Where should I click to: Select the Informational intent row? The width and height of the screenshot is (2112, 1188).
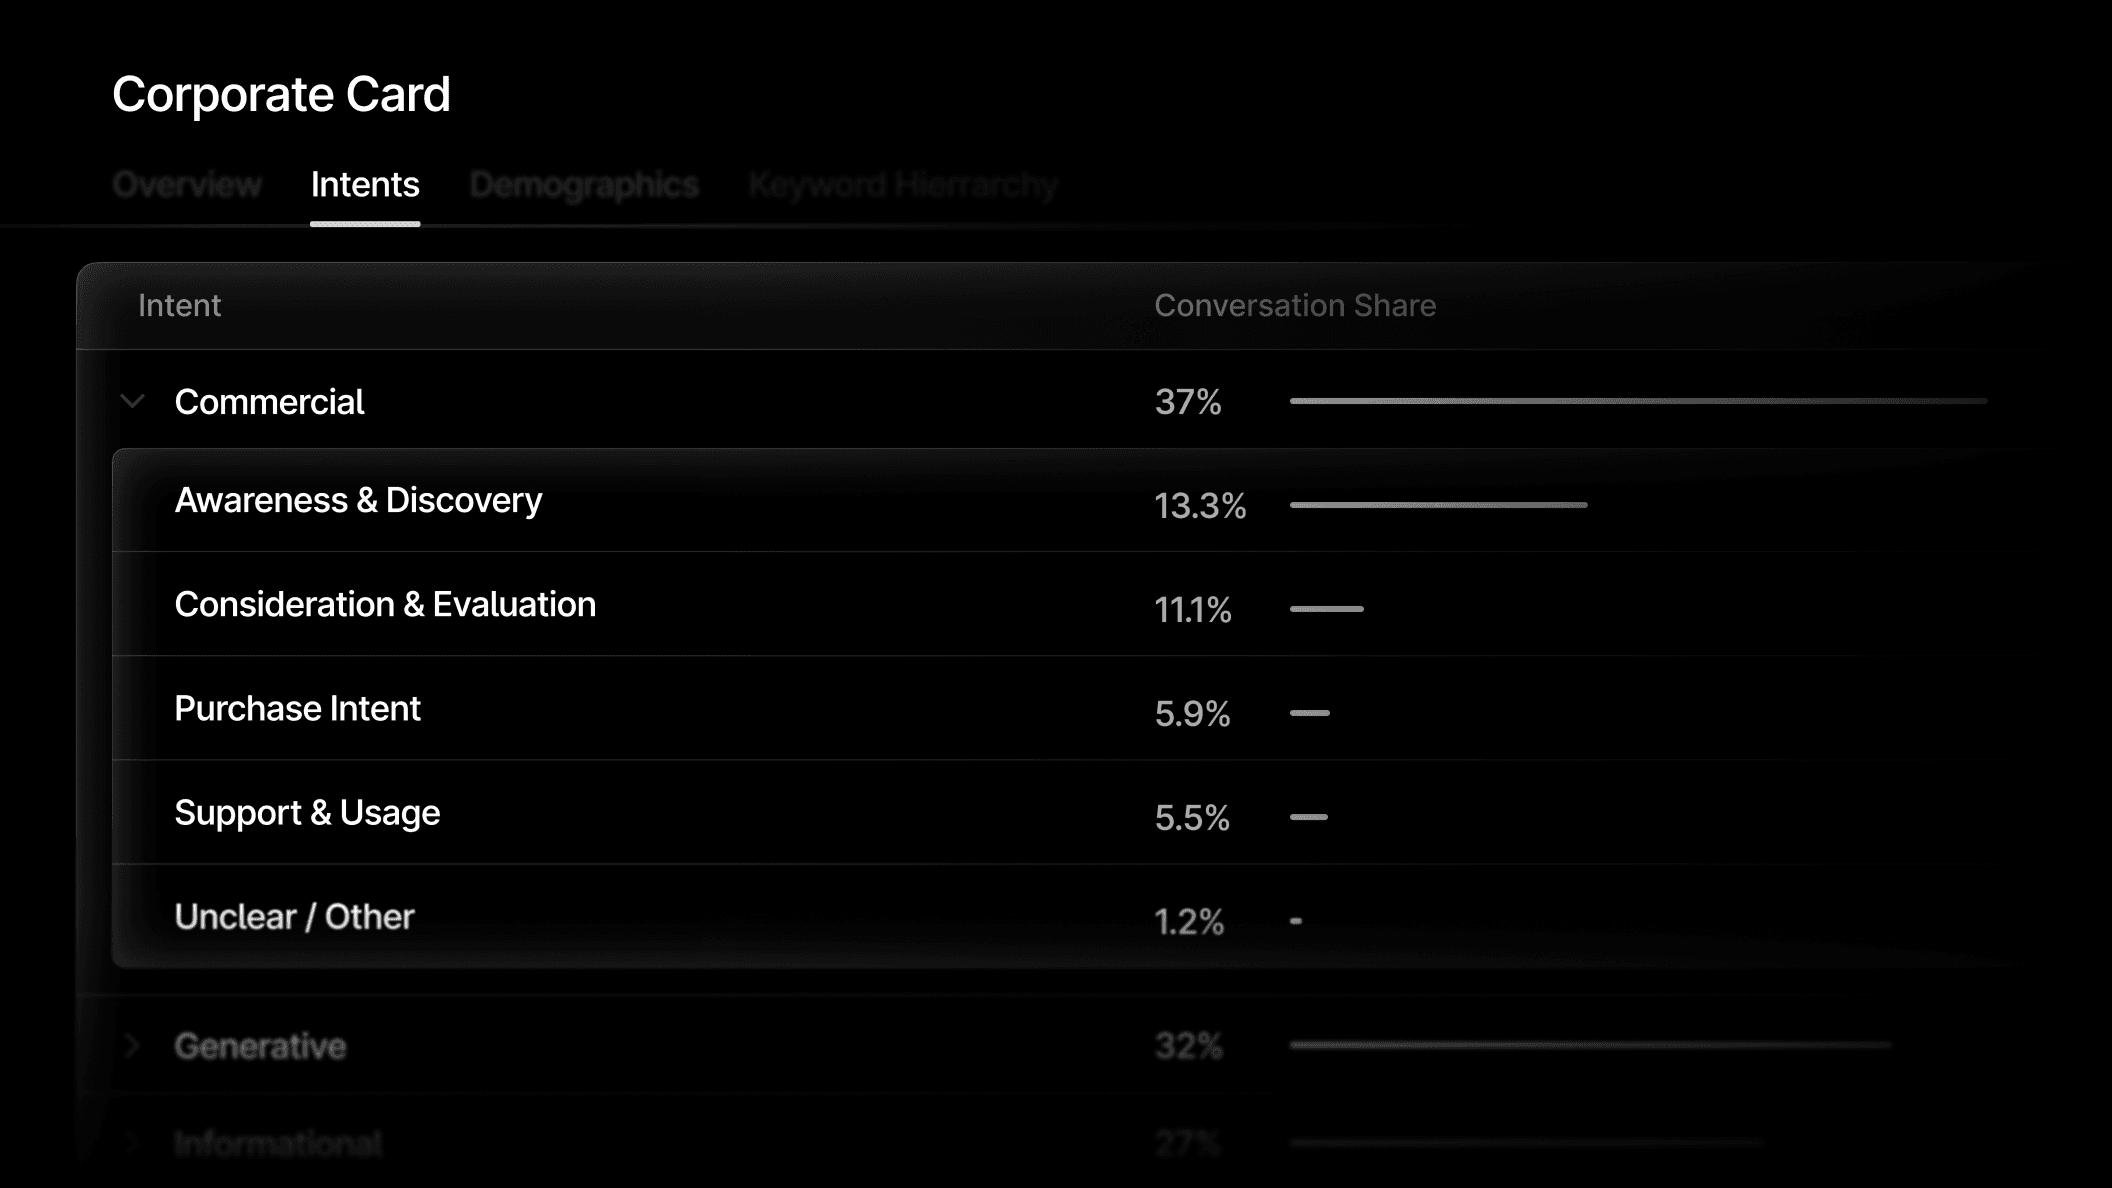278,1143
